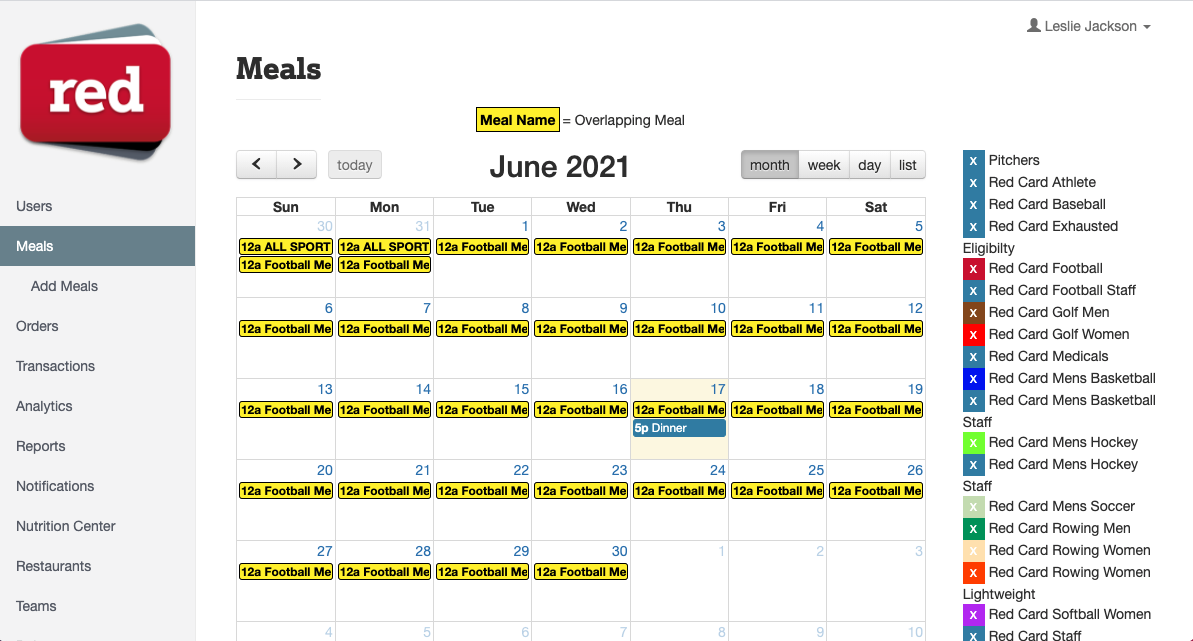Switch calendar to list view
This screenshot has width=1193, height=641.
907,165
